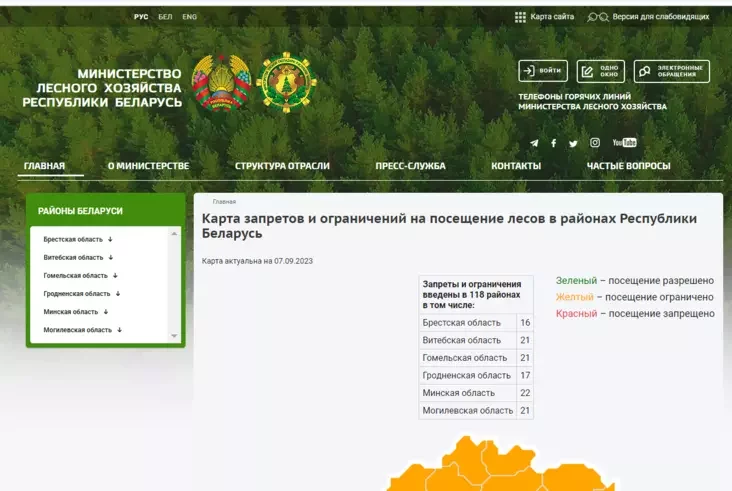Open the Telegram social link
Viewport: 732px width, 491px height.
coord(534,143)
